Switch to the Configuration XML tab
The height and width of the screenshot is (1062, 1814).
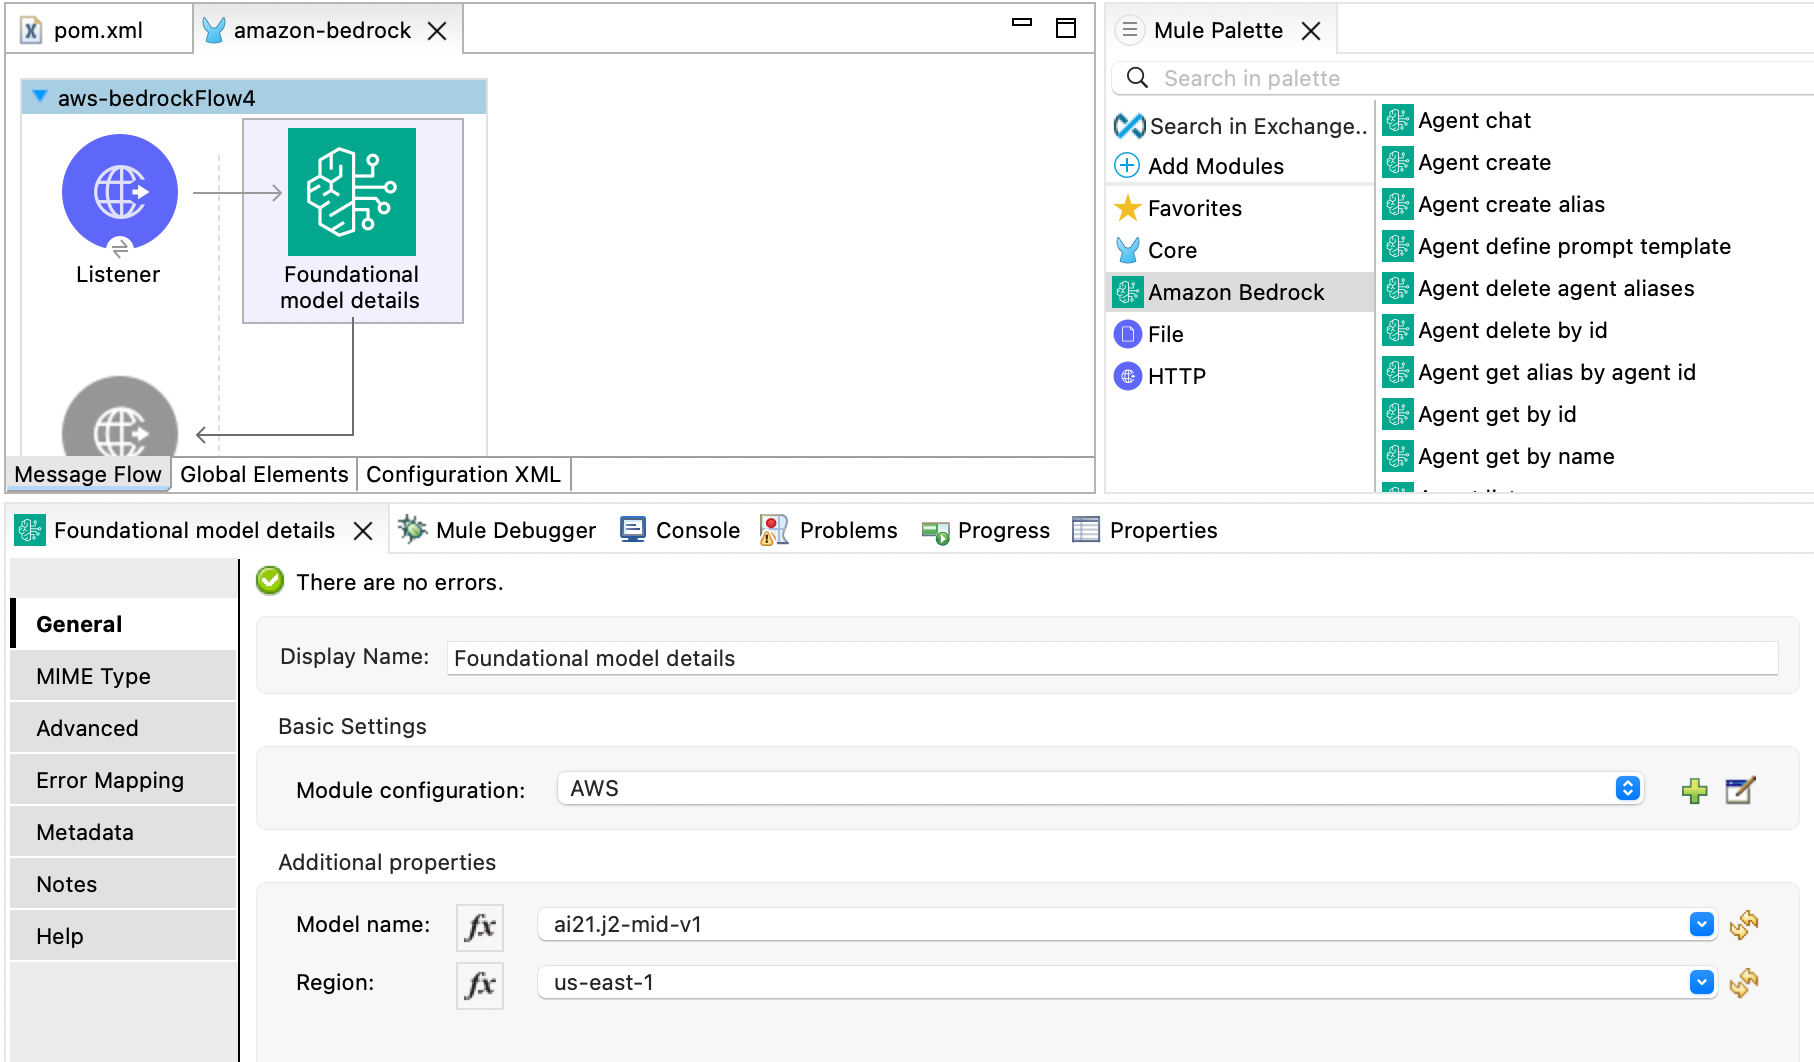click(x=463, y=474)
